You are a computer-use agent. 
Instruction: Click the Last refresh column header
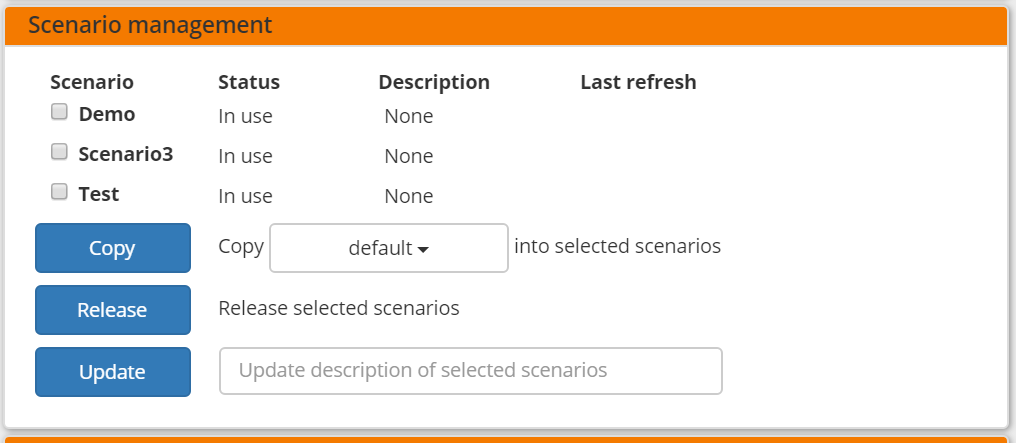point(638,82)
